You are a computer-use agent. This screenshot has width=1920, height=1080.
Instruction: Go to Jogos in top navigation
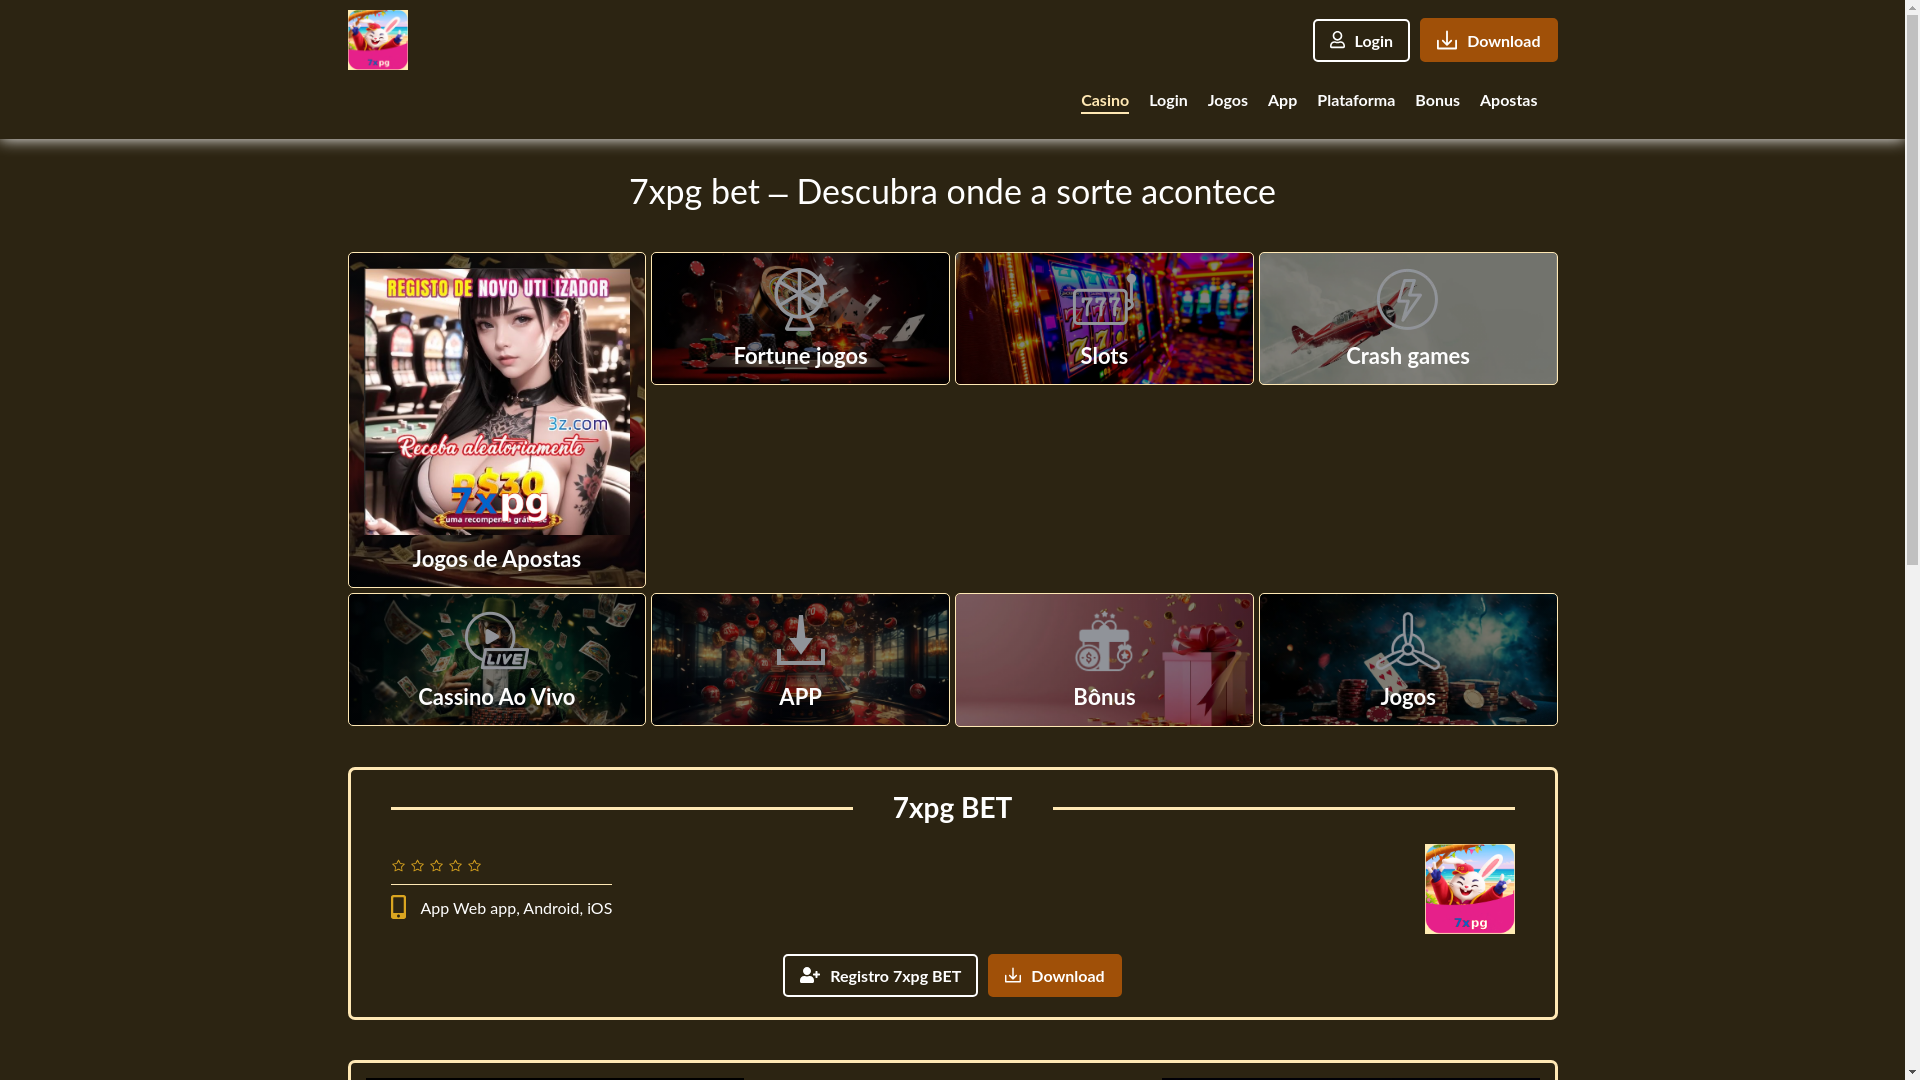(x=1227, y=100)
